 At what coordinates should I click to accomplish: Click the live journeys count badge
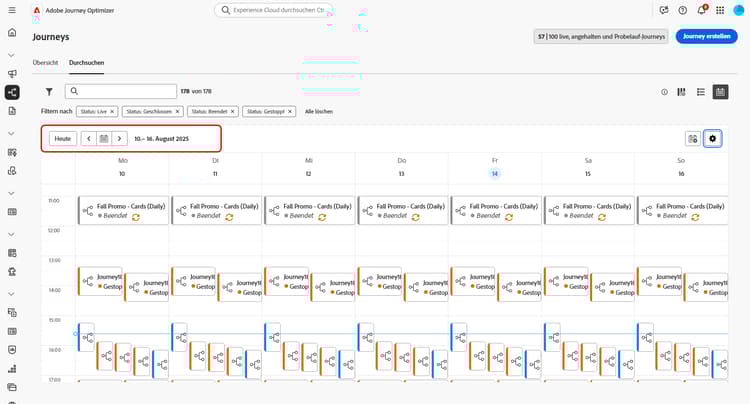coord(601,36)
